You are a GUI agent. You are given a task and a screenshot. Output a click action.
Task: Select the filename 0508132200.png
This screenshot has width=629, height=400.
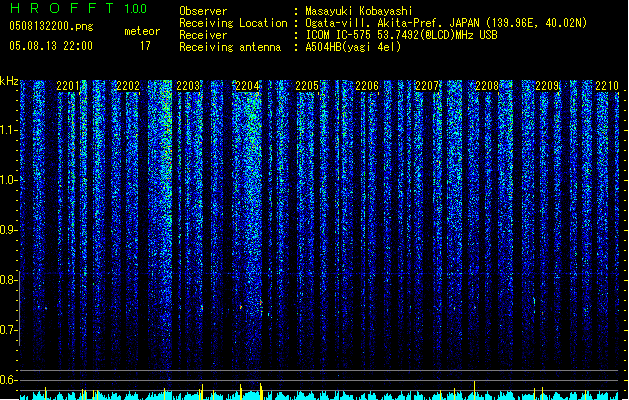[51, 26]
